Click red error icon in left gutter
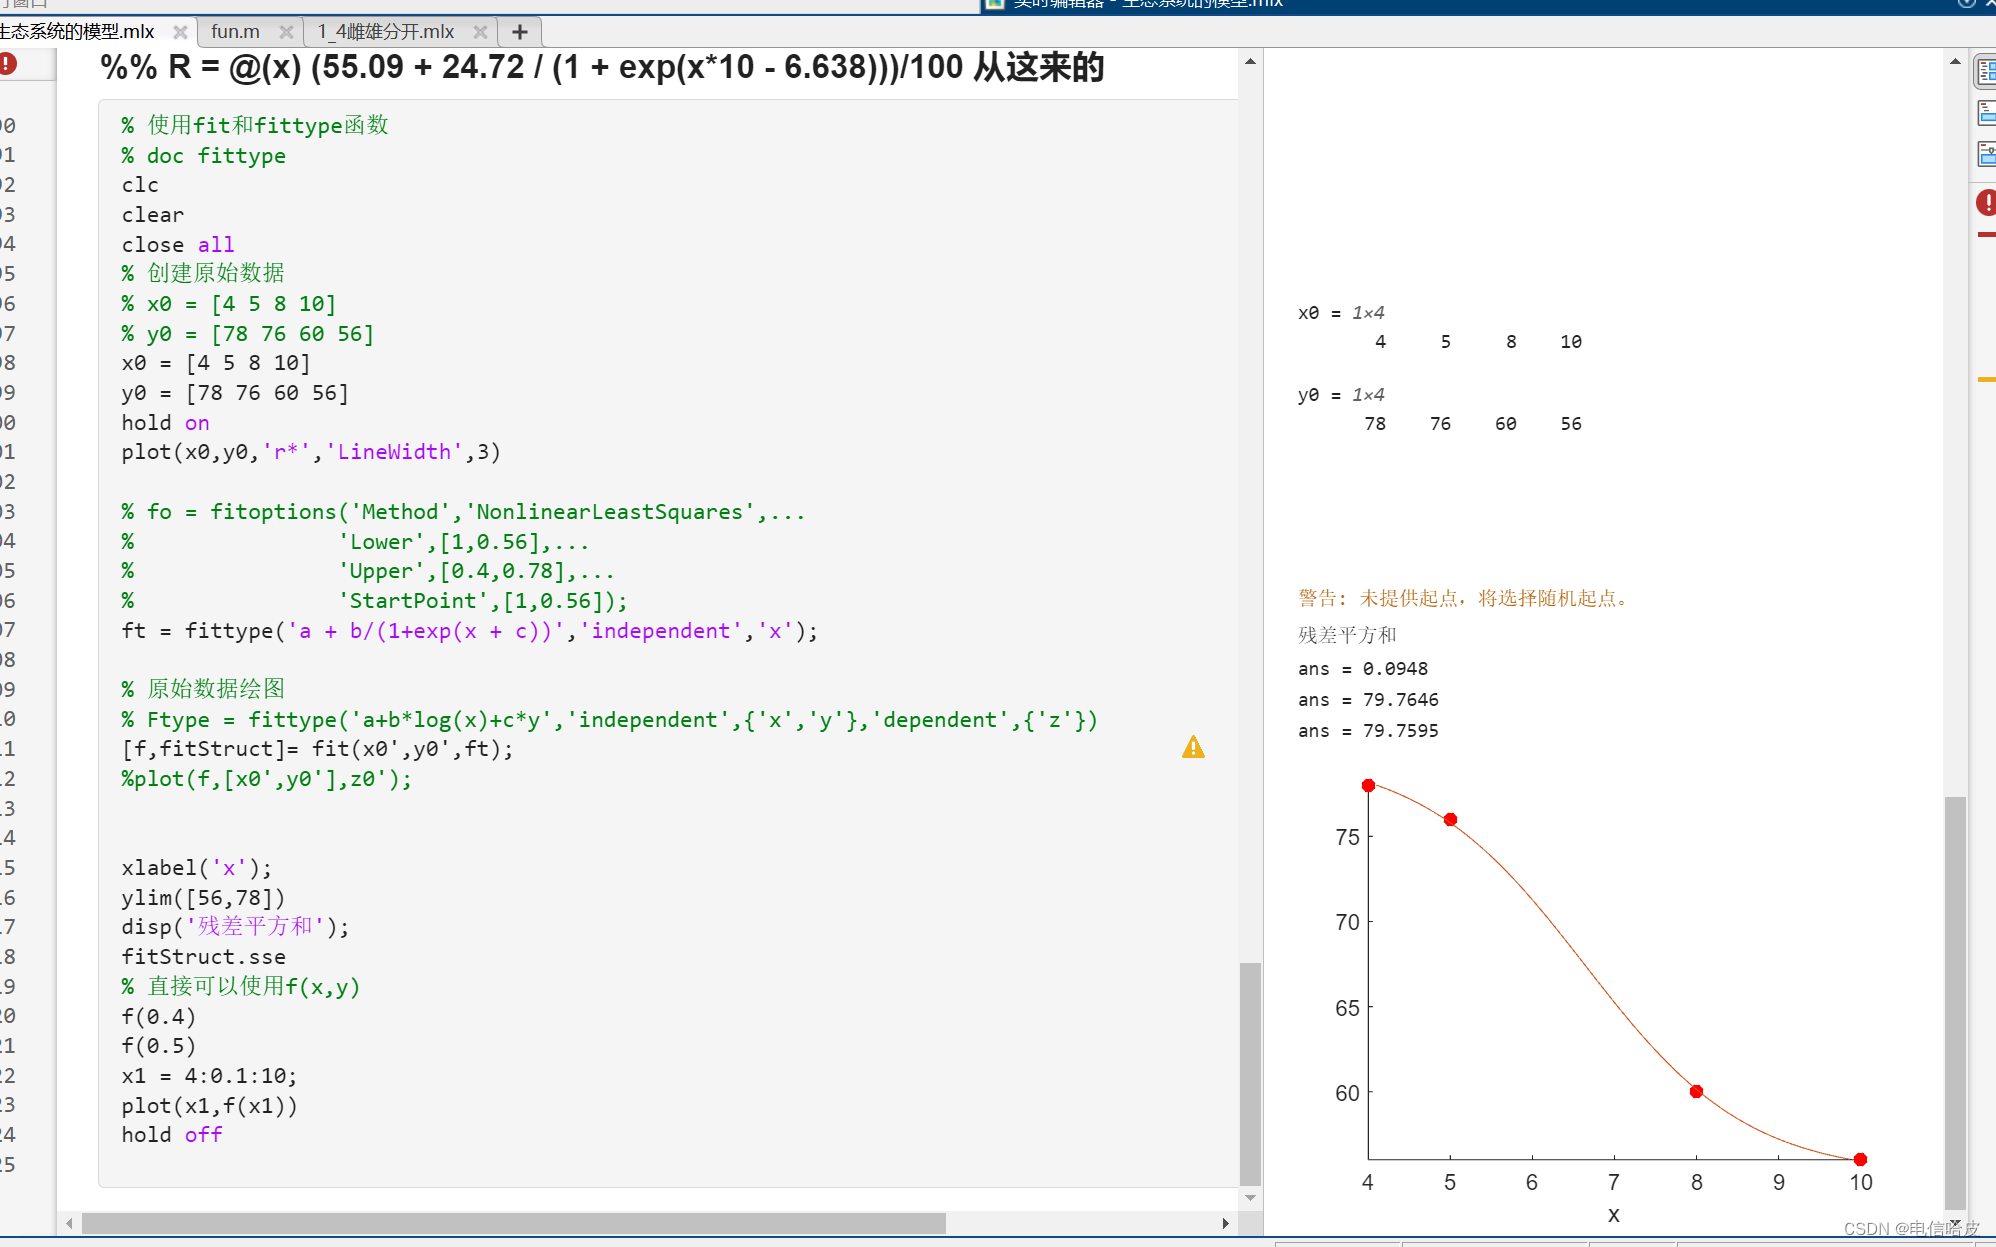 8,64
